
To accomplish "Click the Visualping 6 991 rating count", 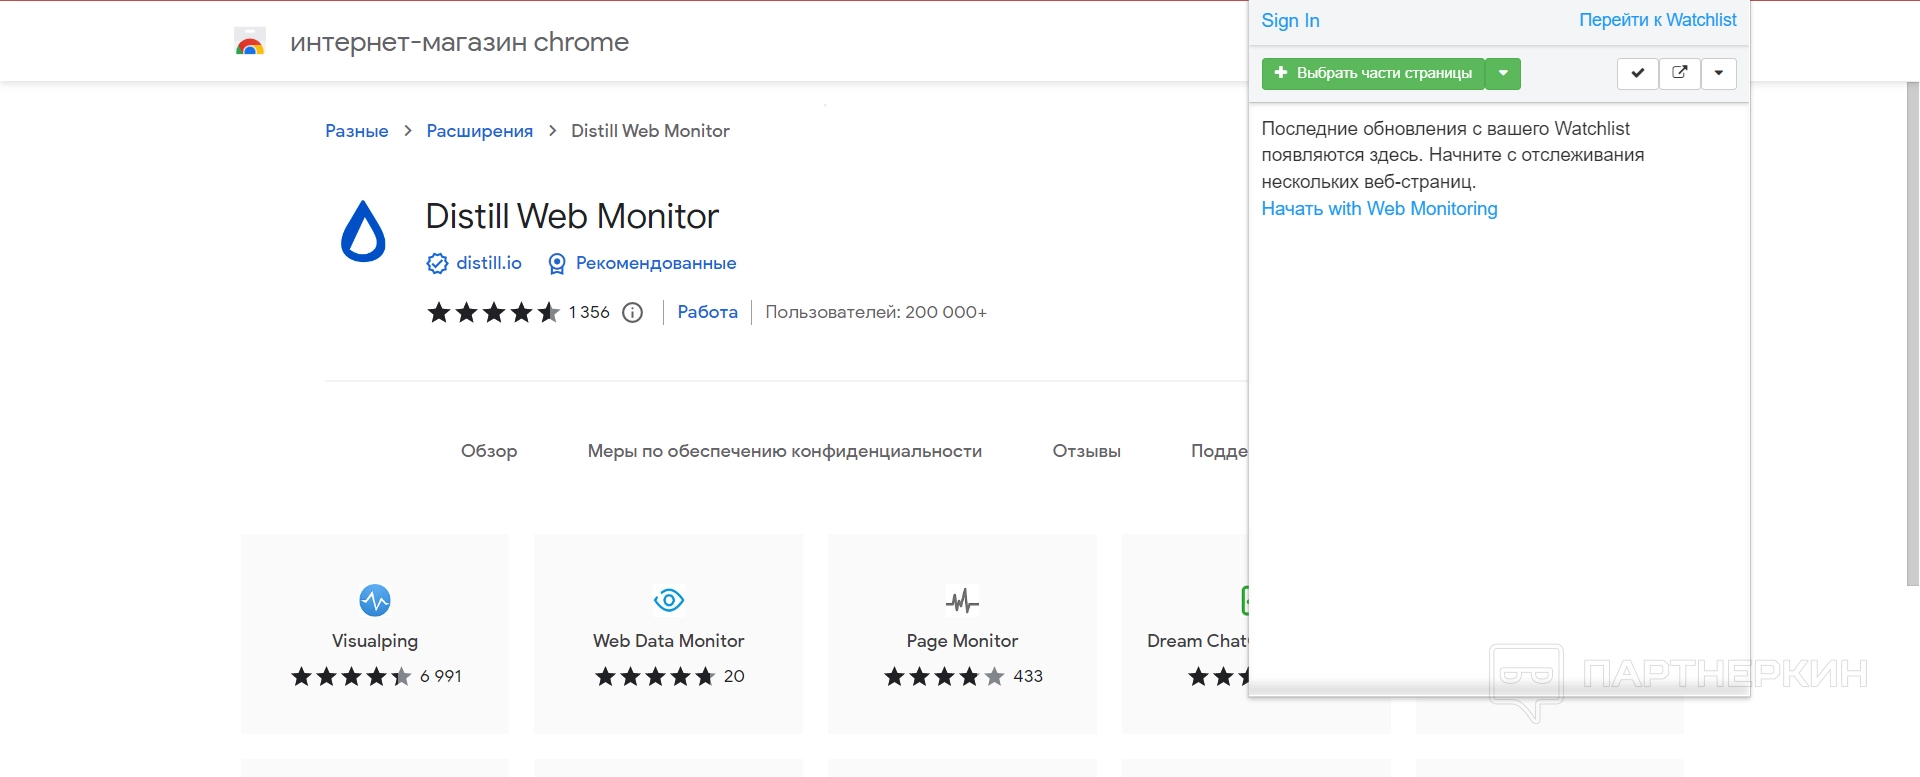I will click(x=441, y=676).
